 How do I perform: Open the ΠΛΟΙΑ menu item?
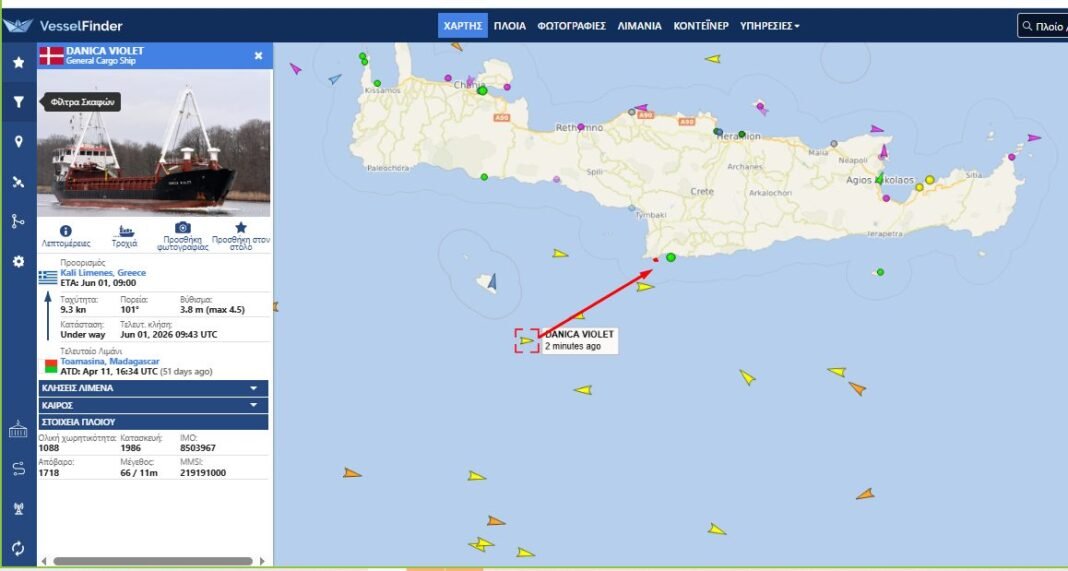coord(509,26)
